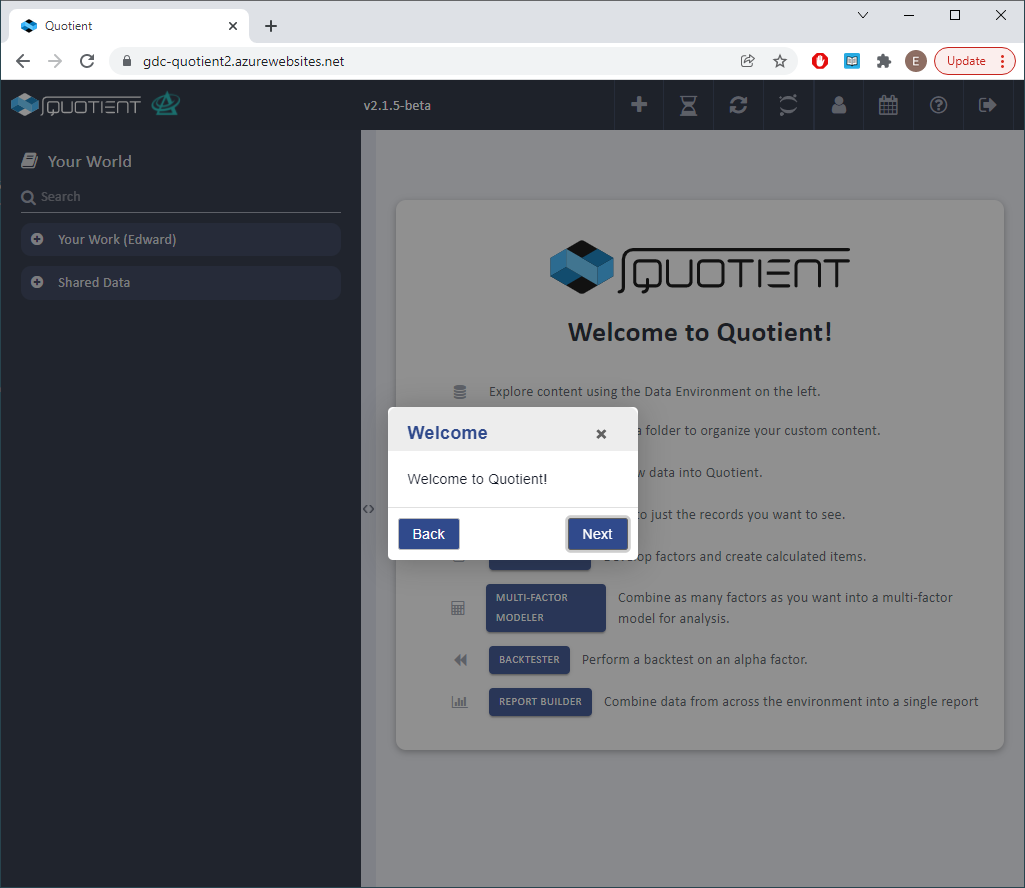The height and width of the screenshot is (888, 1025).
Task: Click the Your World book icon
Action: 29,161
